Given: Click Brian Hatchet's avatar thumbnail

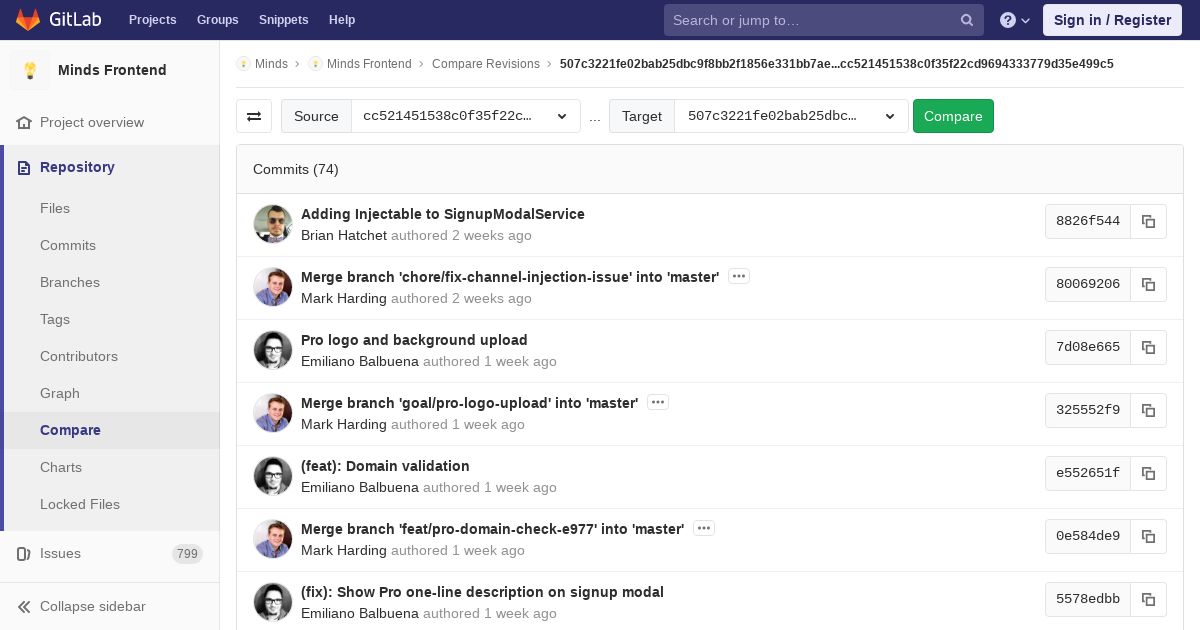Looking at the screenshot, I should click(273, 224).
